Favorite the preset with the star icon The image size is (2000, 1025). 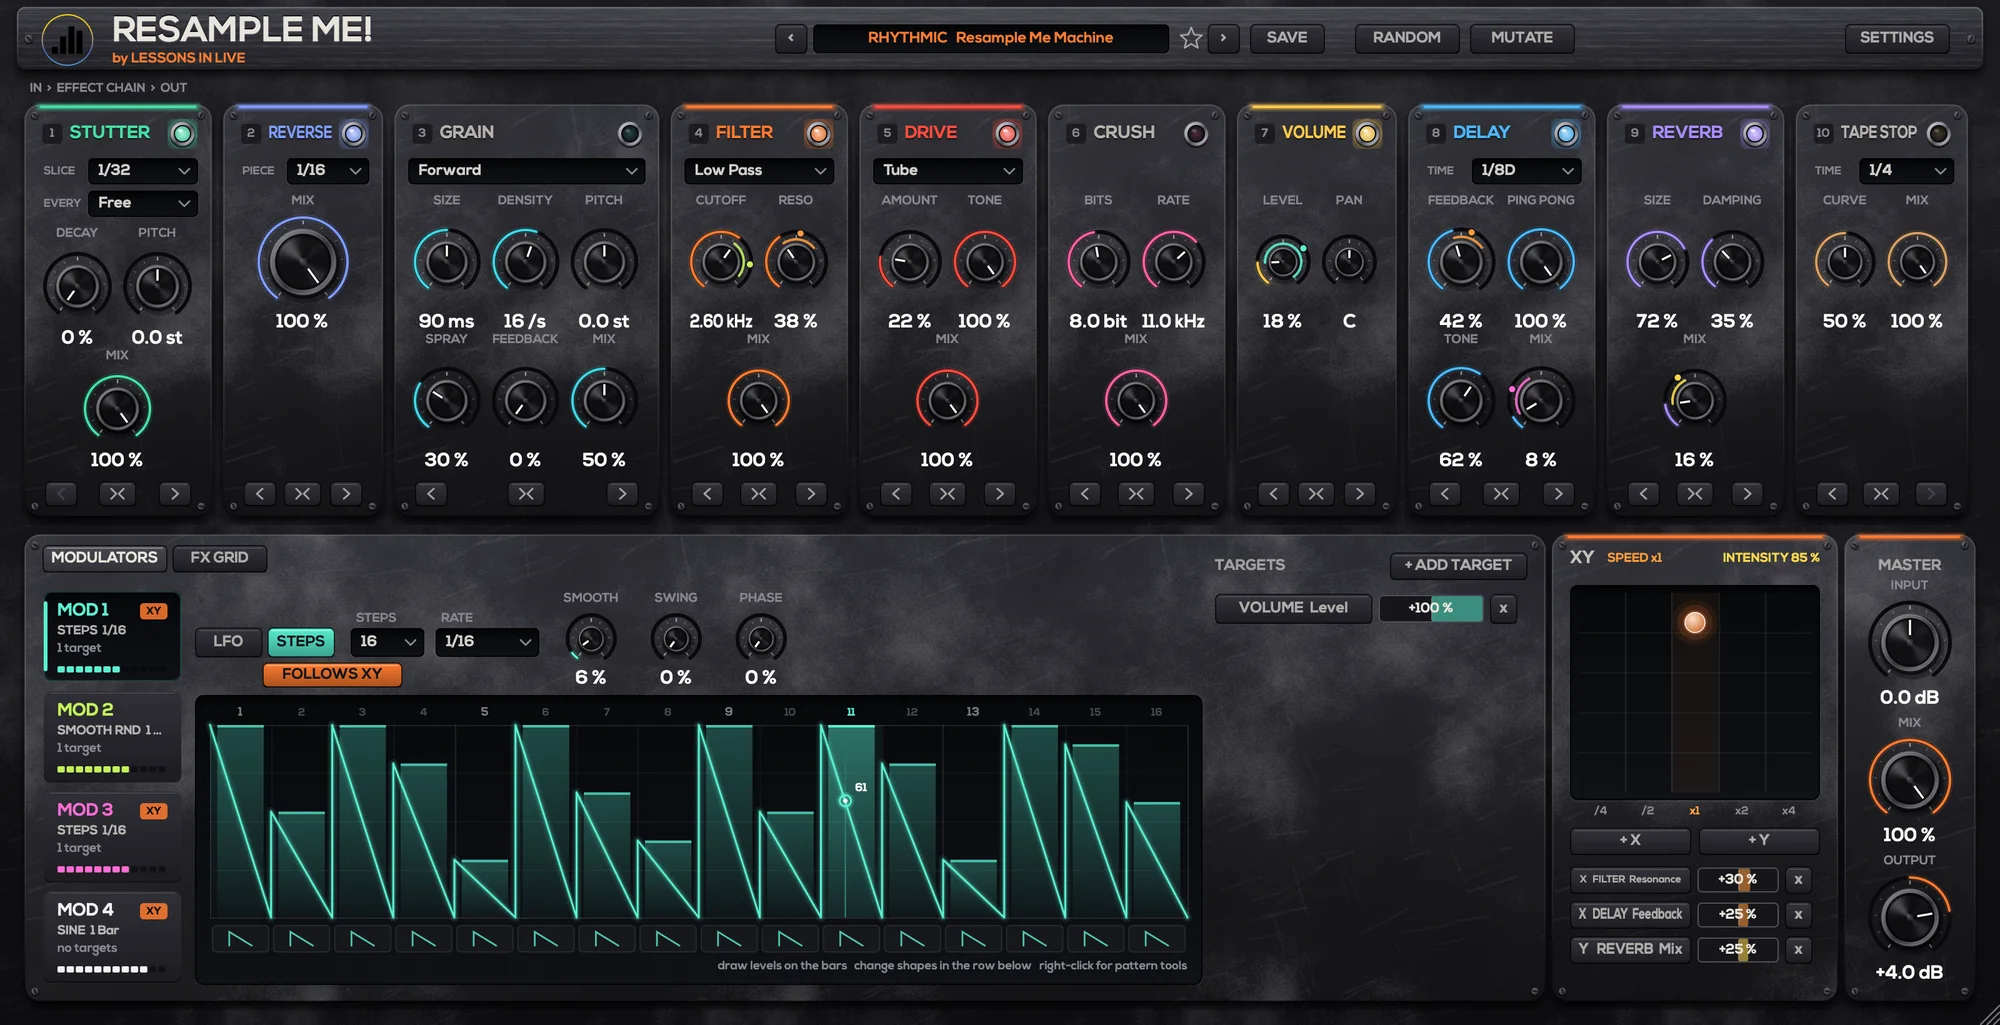coord(1190,38)
